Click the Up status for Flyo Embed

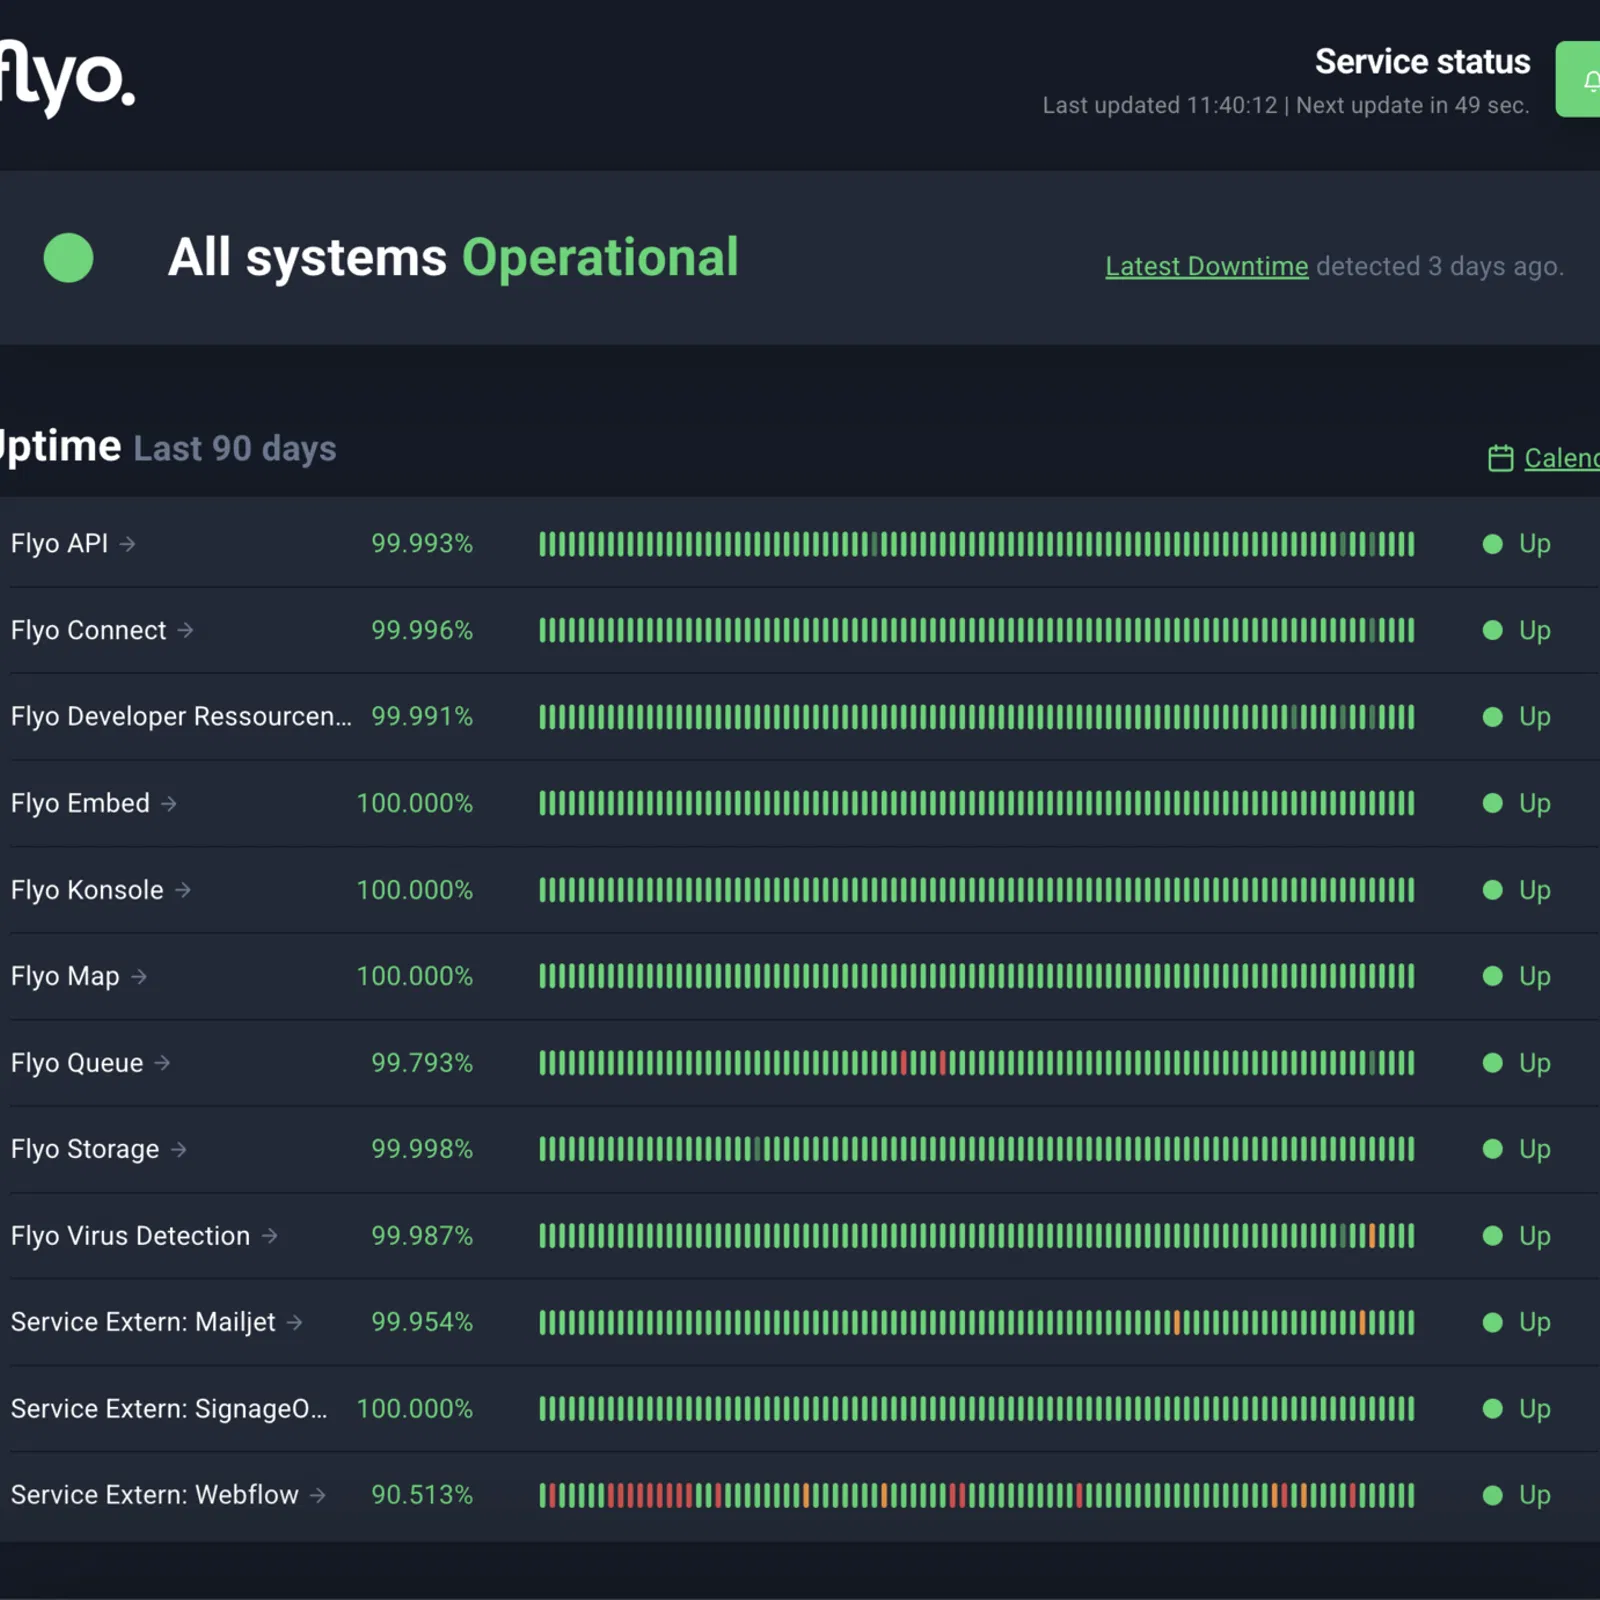coord(1517,803)
